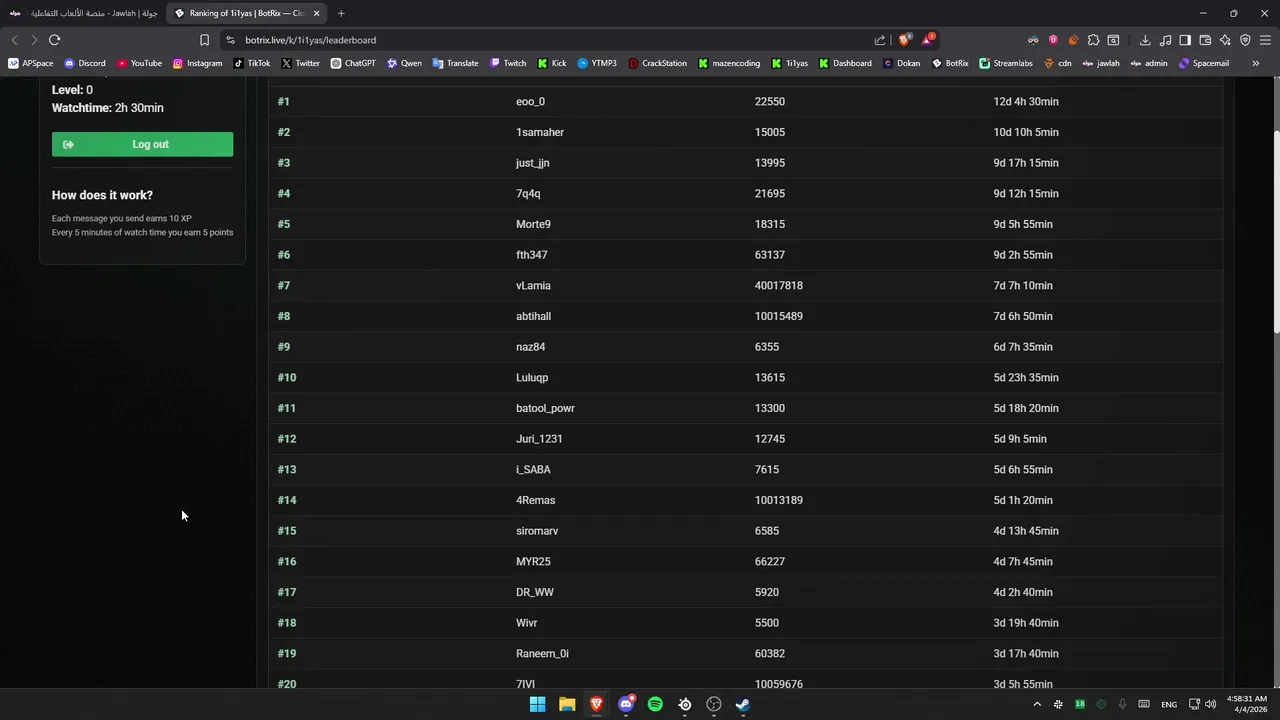Open YouTube bookmark

(x=139, y=63)
